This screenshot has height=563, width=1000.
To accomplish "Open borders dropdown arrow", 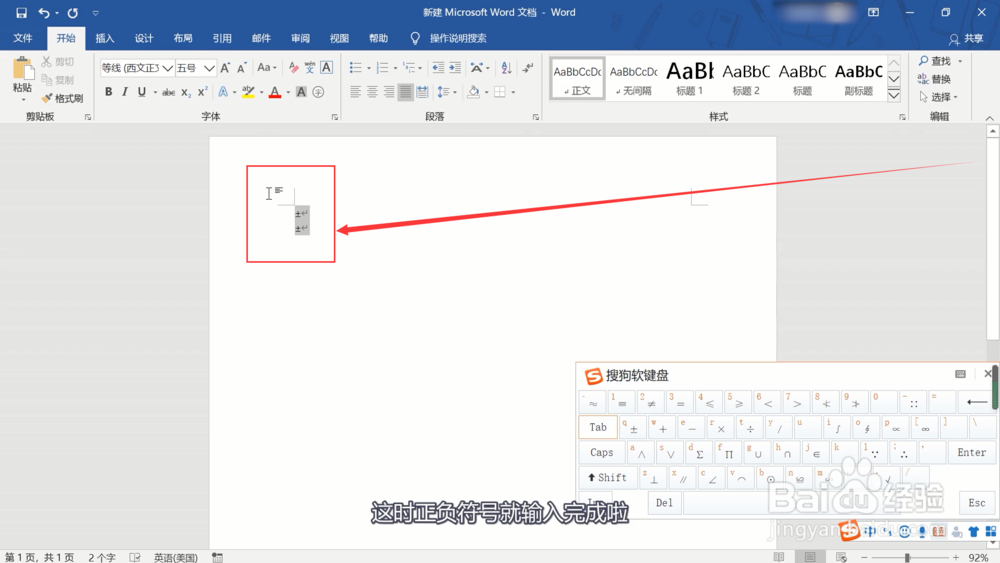I will [513, 92].
